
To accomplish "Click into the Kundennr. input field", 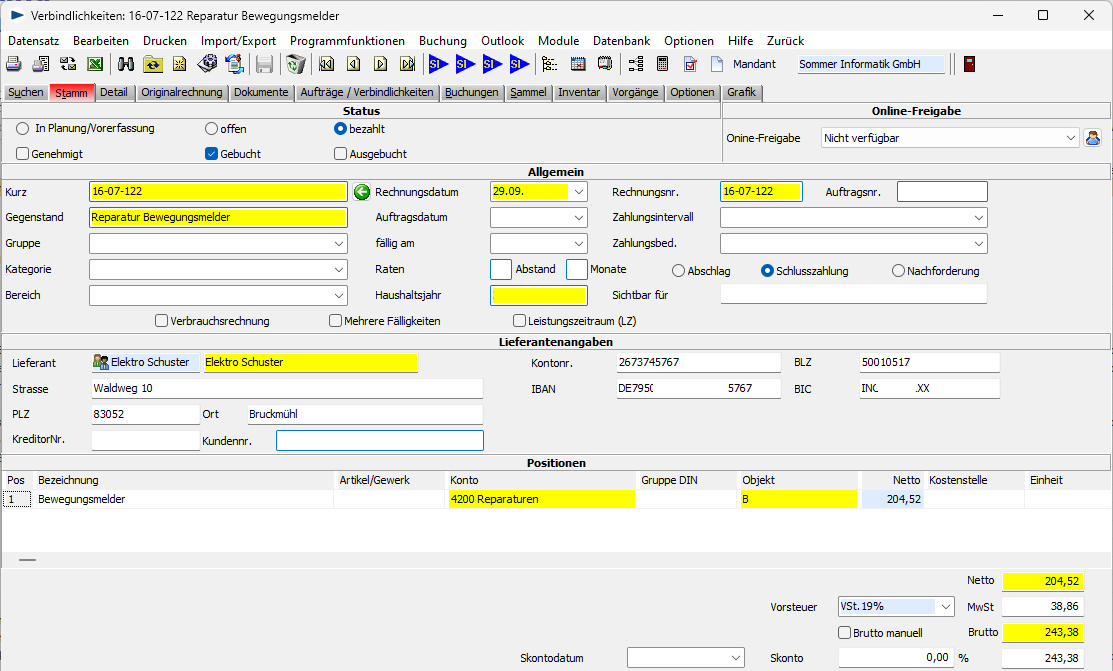I will (379, 441).
